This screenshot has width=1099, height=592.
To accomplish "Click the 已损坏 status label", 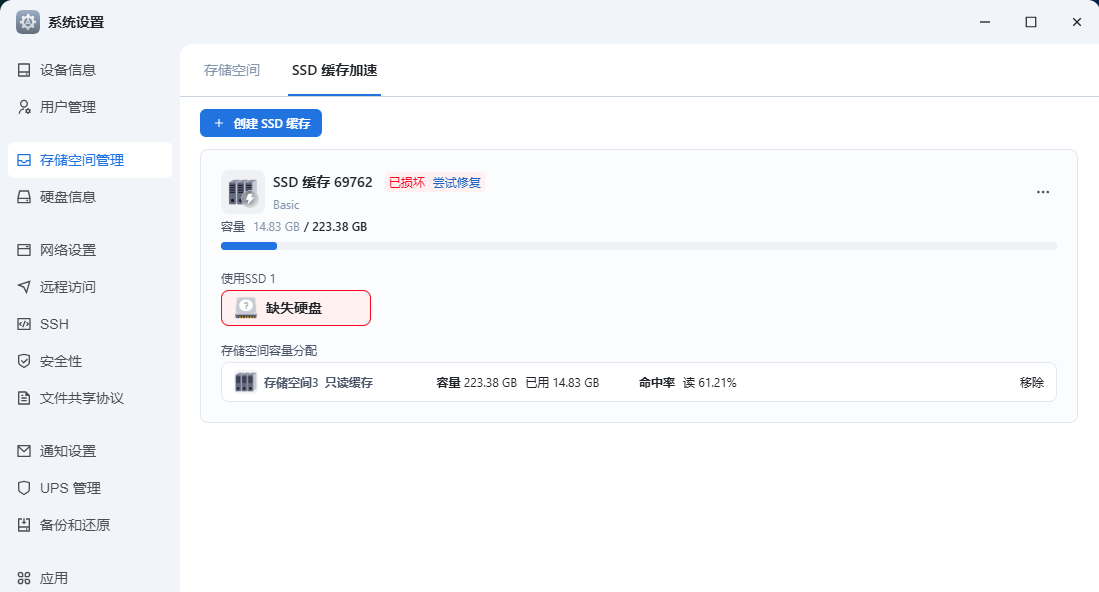I will pos(407,183).
